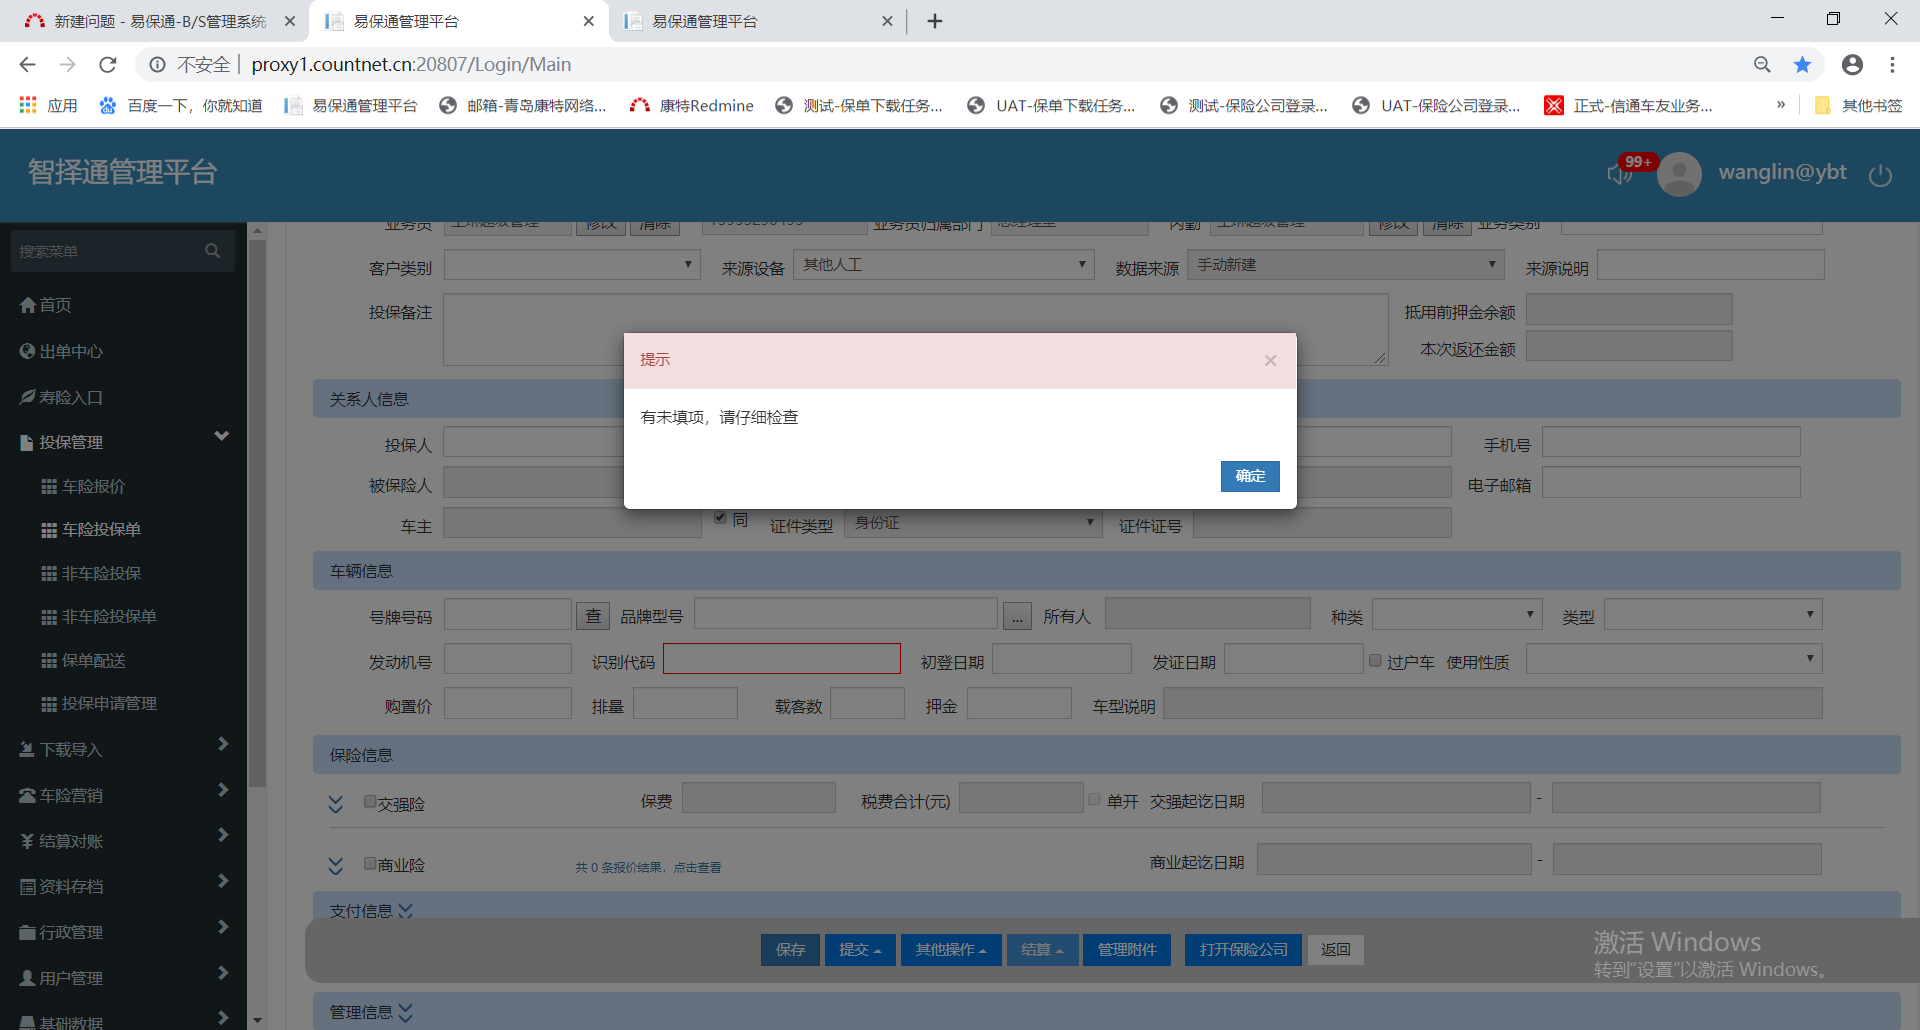
Task: Click the sidebar vertical scrollbar
Action: click(x=257, y=512)
